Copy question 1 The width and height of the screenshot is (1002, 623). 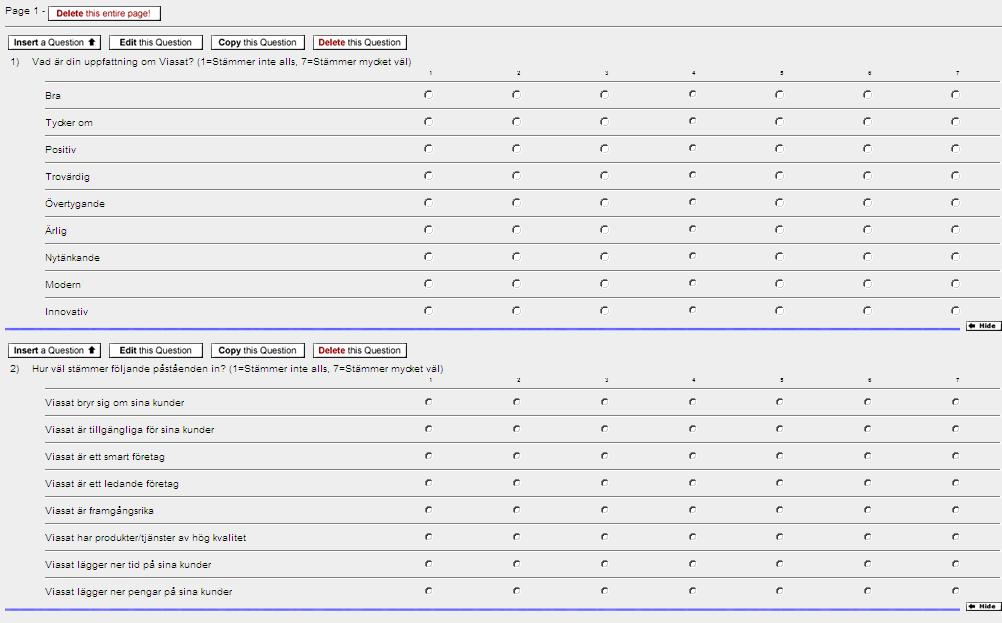[x=258, y=43]
